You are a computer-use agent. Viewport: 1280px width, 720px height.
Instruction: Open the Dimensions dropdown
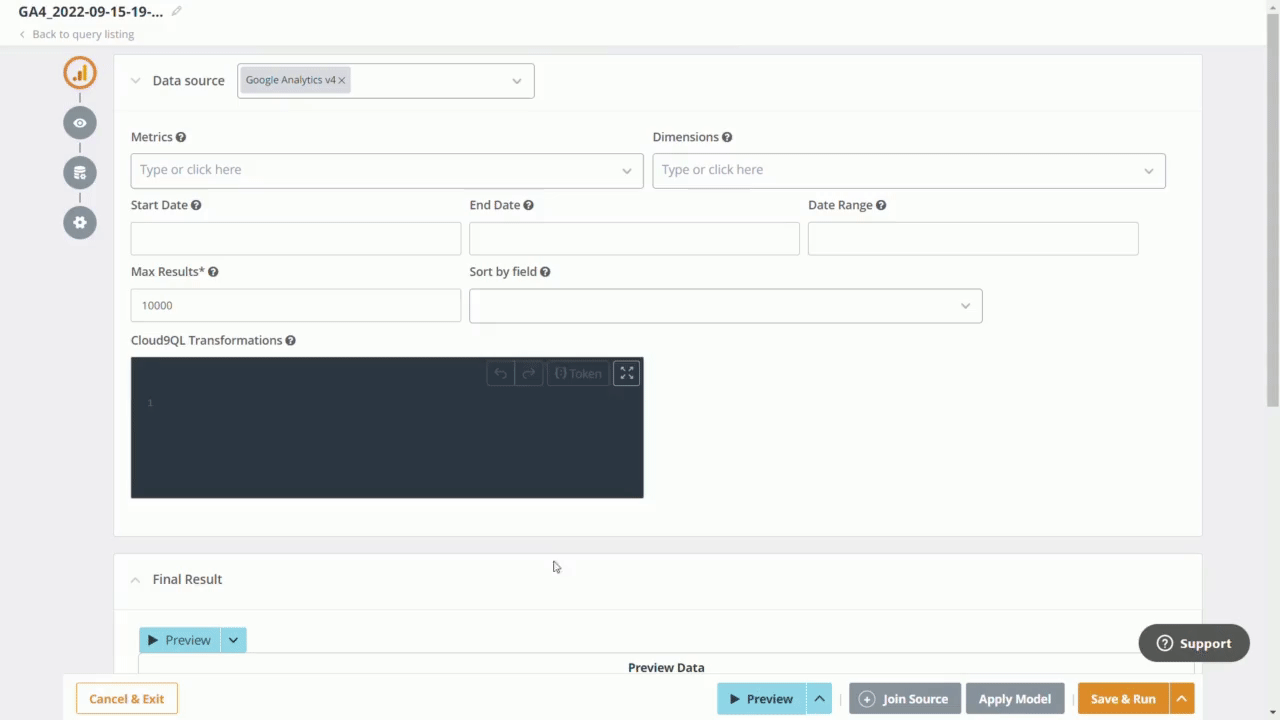(1148, 171)
